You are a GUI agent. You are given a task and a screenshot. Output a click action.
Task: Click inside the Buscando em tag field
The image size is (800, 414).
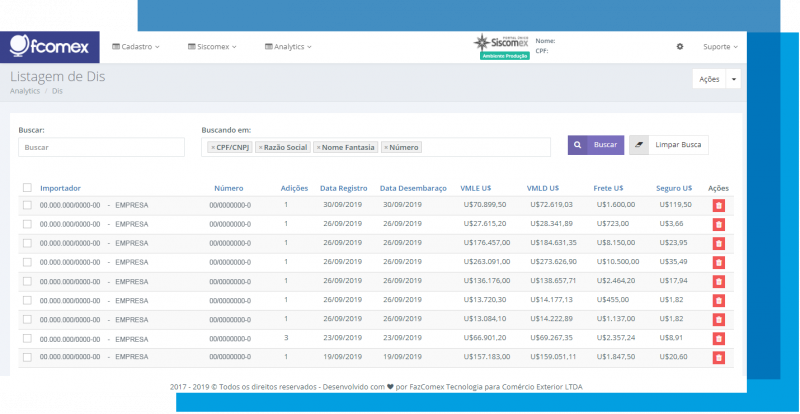(x=376, y=147)
